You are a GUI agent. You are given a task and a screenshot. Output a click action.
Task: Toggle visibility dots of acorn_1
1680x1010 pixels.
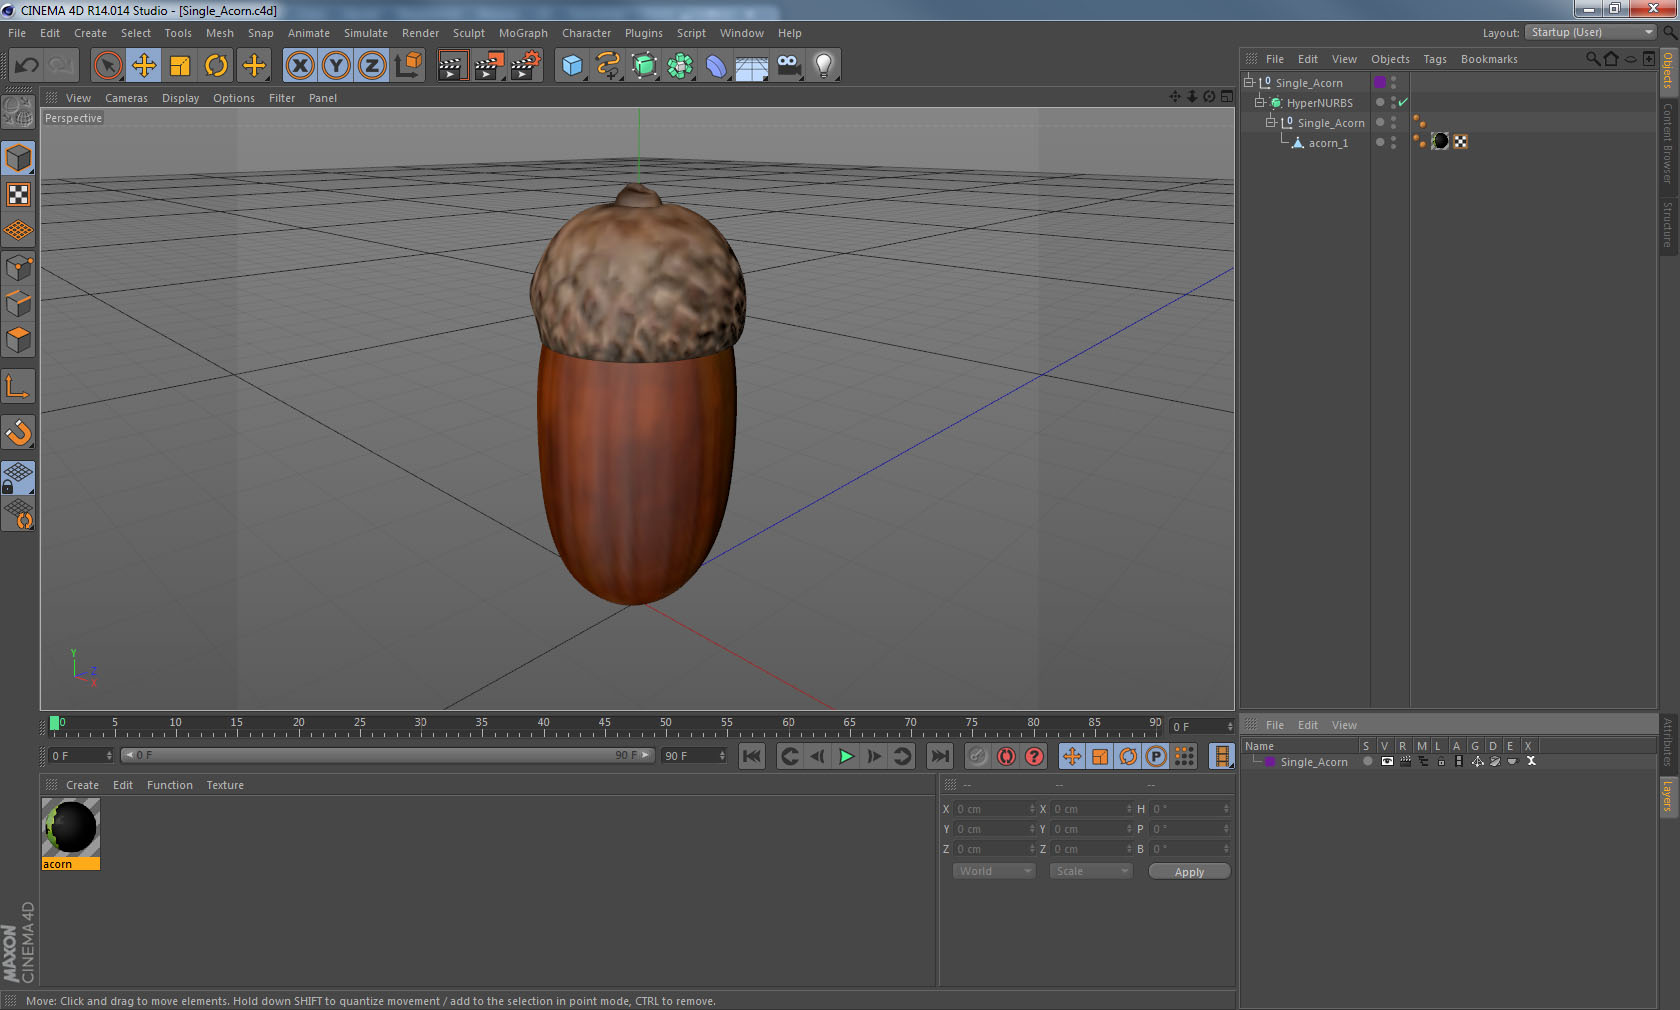[x=1393, y=142]
